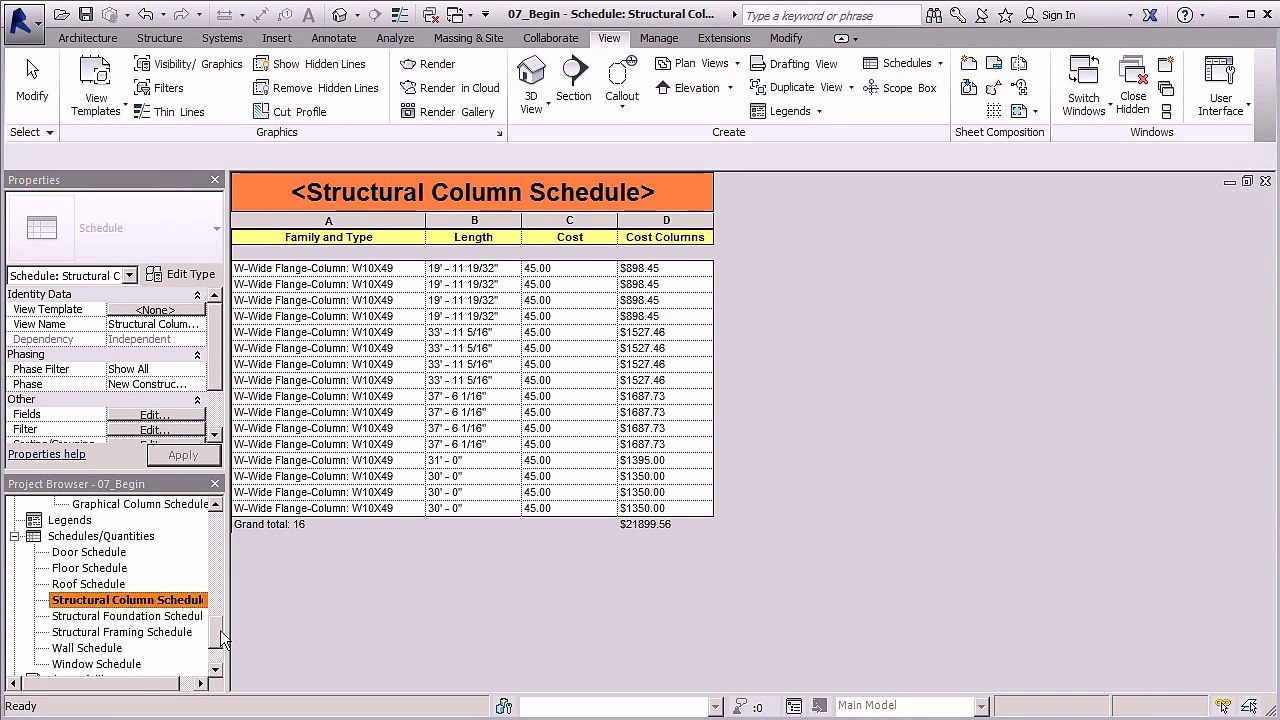Select the Cut Profile tool
The image size is (1280, 720).
289,112
